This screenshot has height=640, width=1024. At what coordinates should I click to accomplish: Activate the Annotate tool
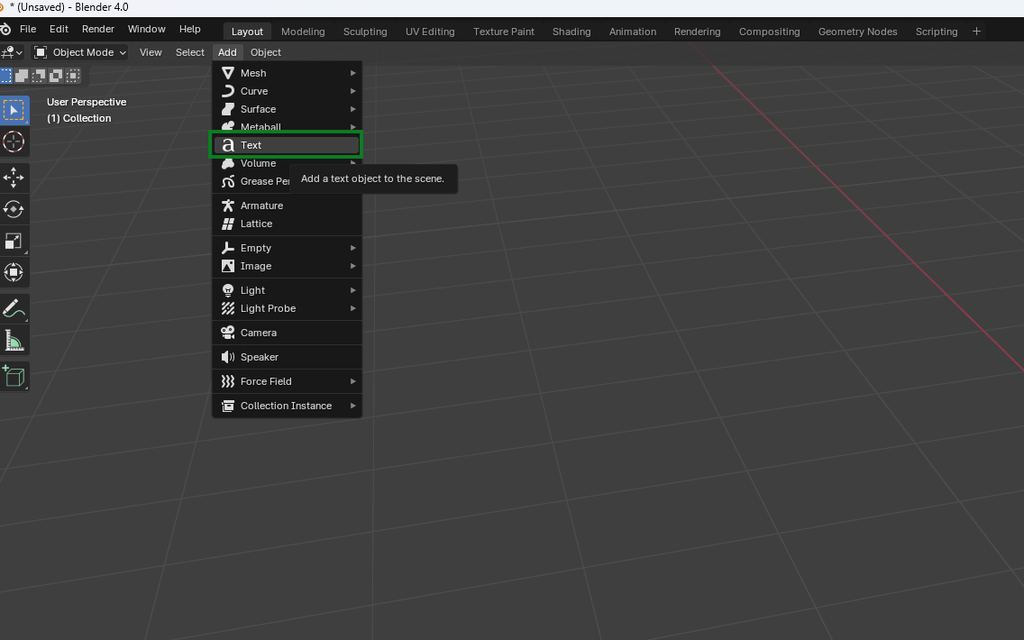(13, 309)
